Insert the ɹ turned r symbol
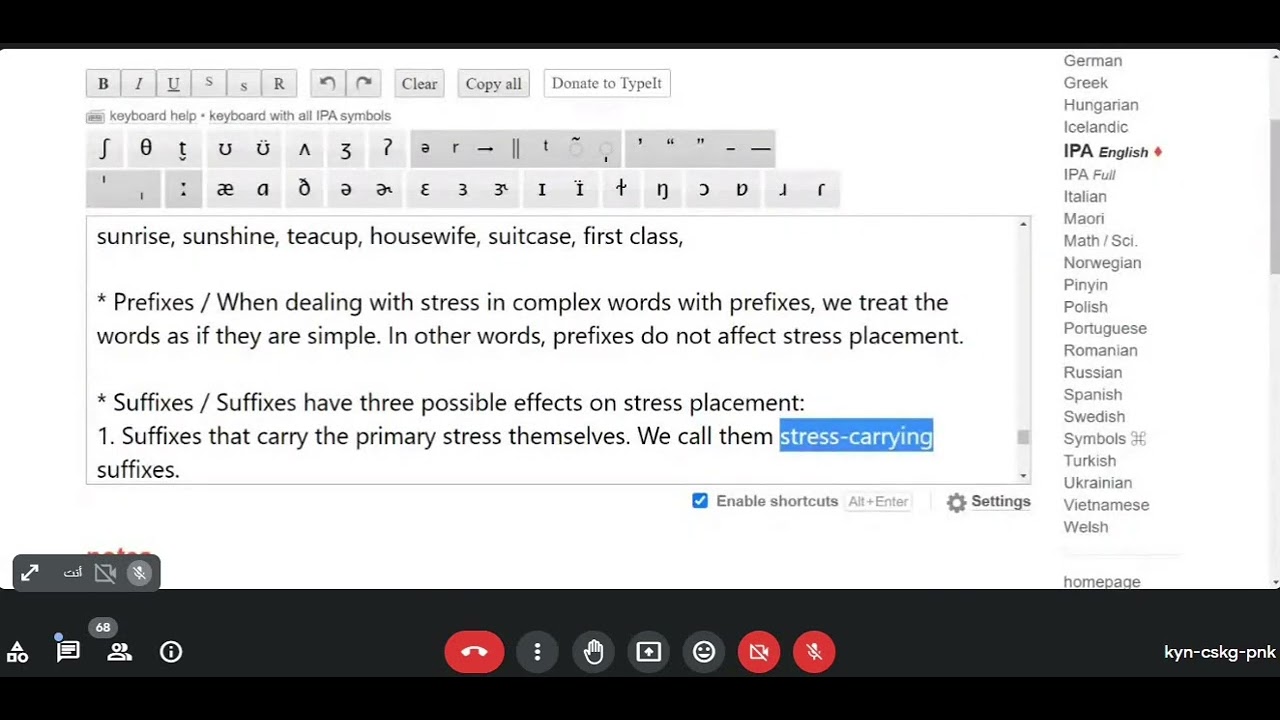Viewport: 1280px width, 720px height. pyautogui.click(x=783, y=189)
